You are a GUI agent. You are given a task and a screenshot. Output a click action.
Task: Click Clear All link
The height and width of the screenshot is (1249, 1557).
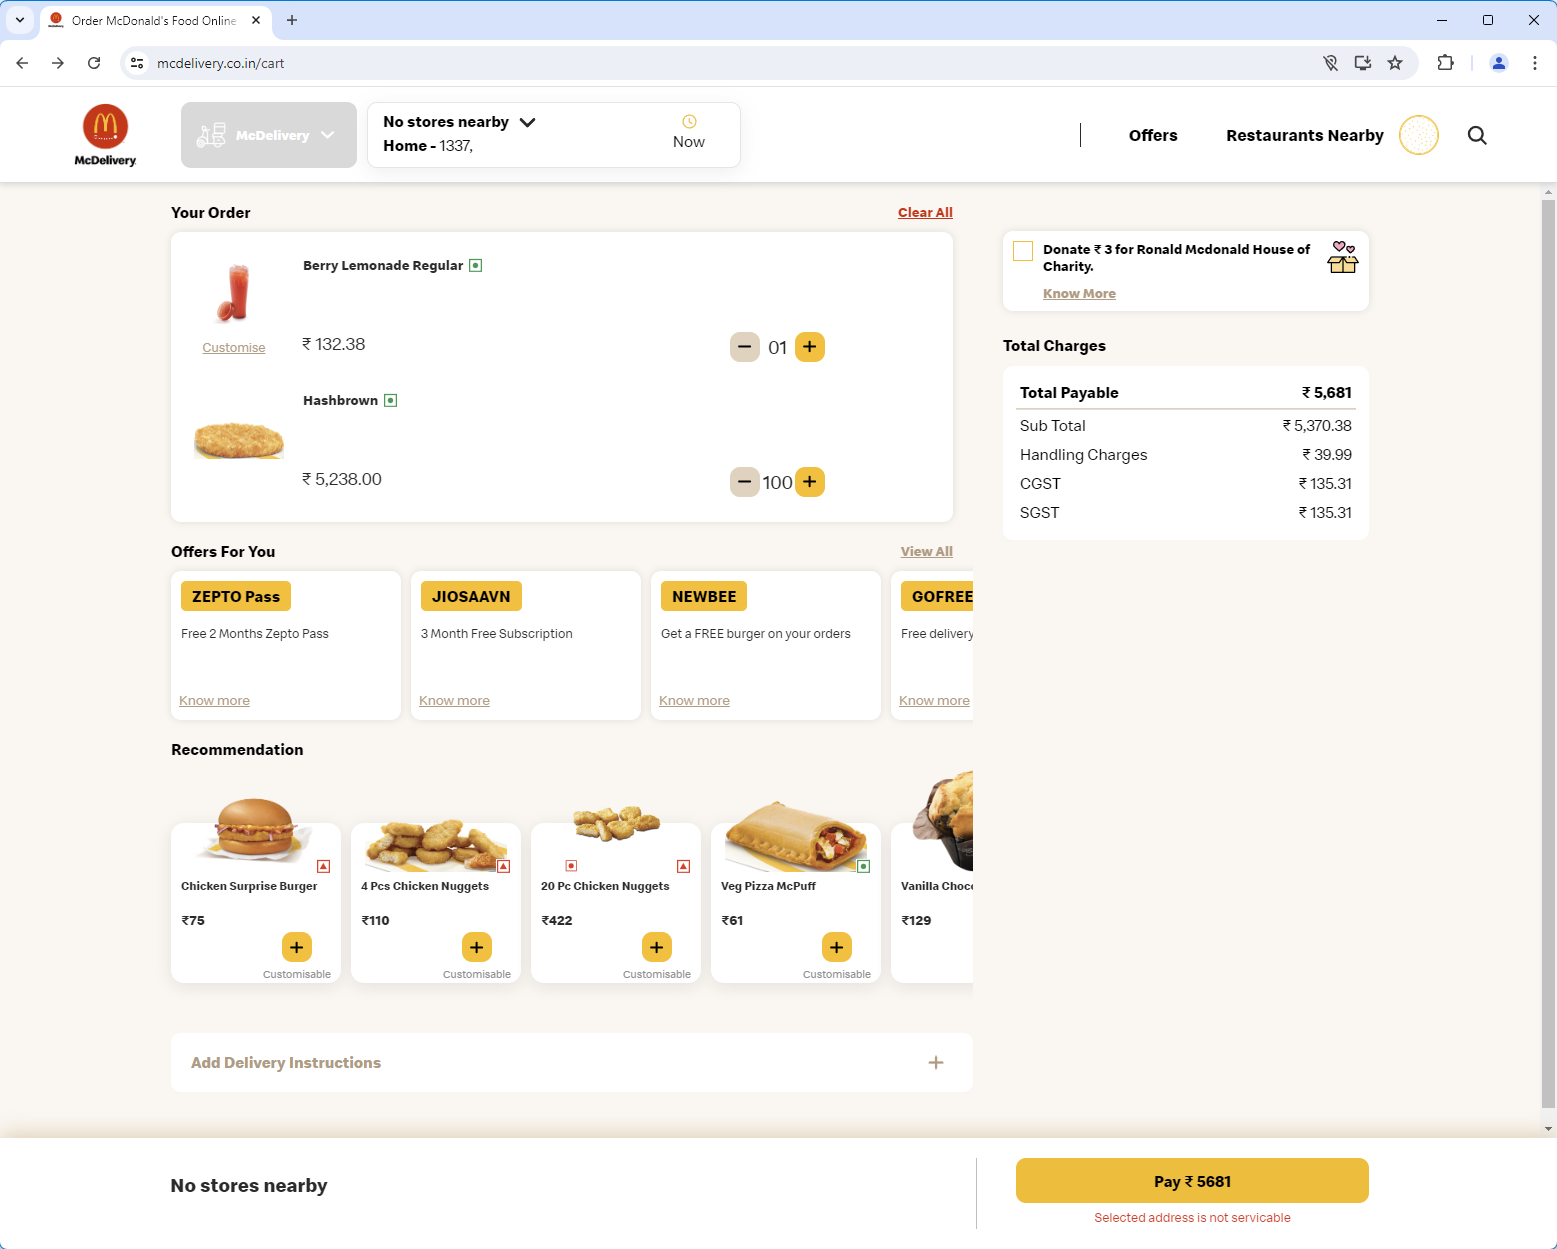(925, 212)
